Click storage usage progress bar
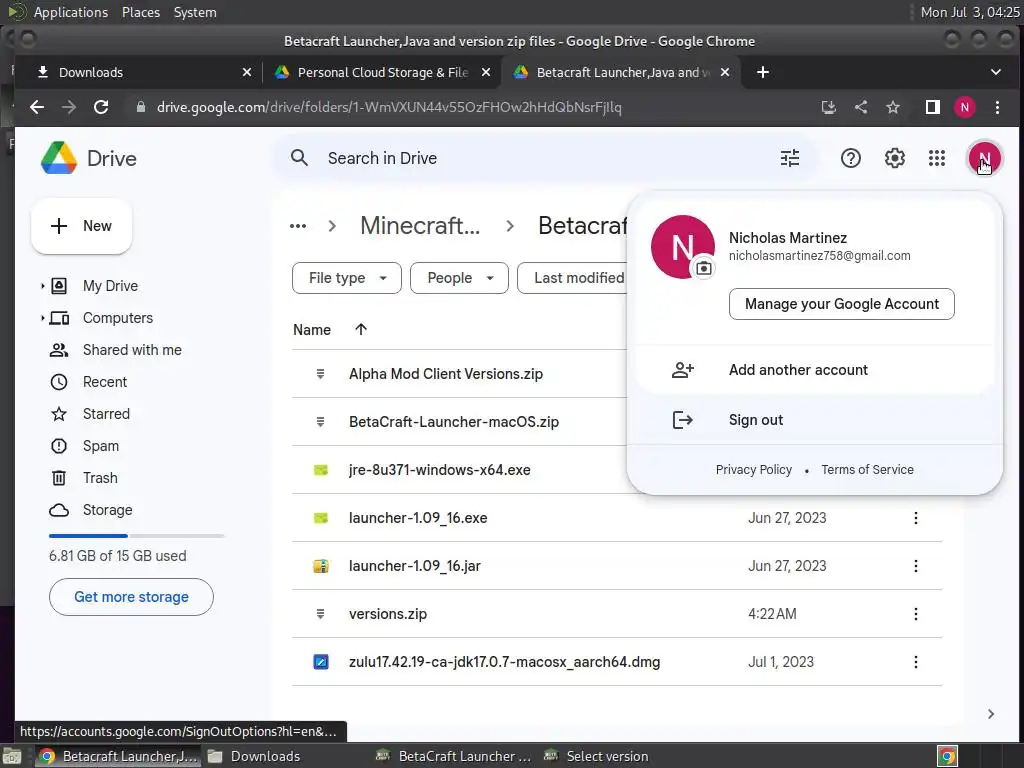The image size is (1024, 768). pyautogui.click(x=136, y=536)
